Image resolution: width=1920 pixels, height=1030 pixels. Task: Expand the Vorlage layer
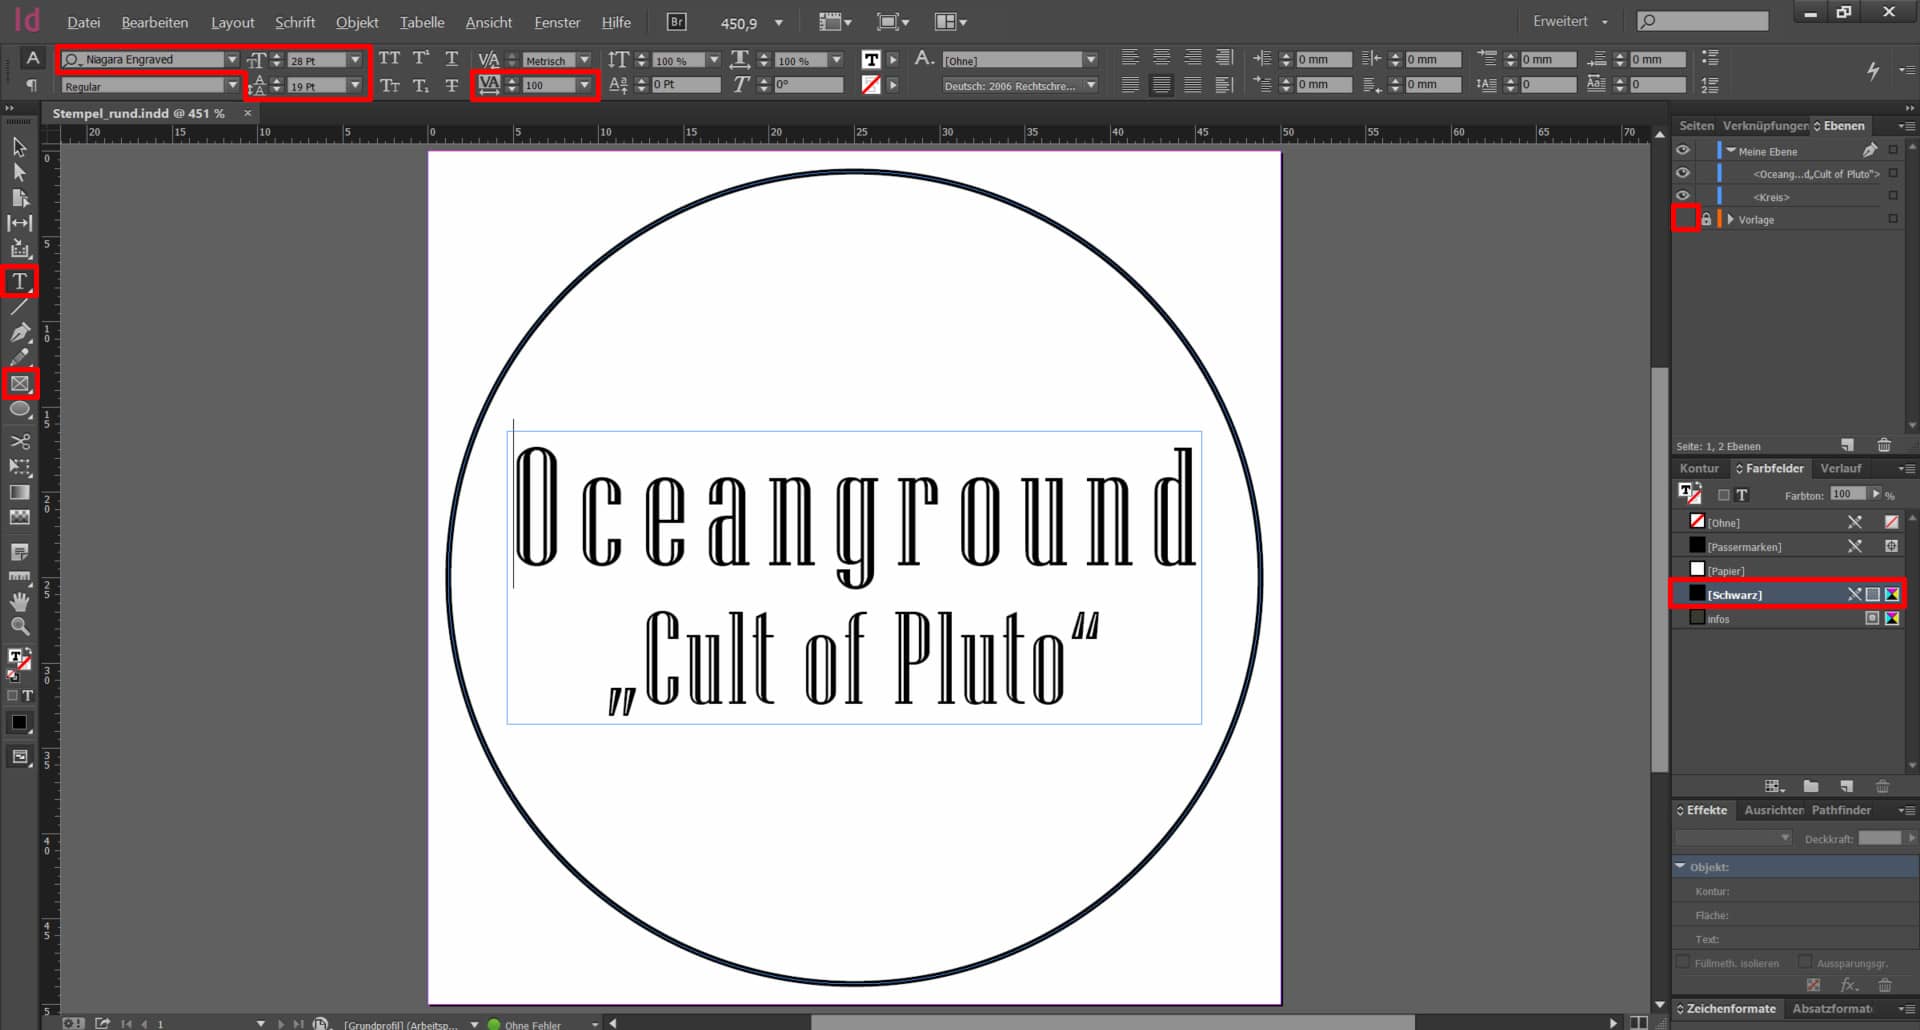click(x=1730, y=219)
